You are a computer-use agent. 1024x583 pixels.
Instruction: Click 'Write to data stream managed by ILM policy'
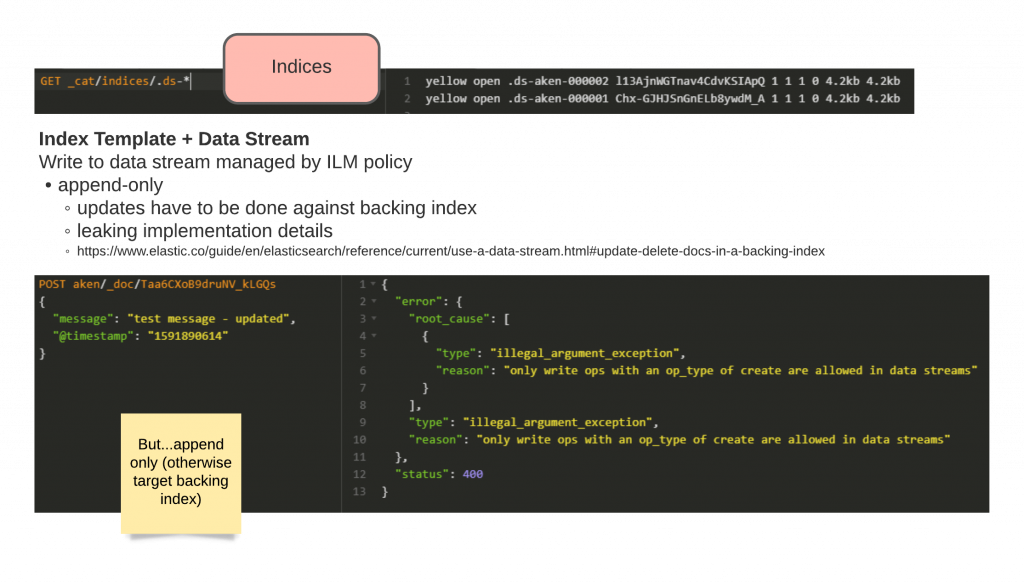[225, 162]
